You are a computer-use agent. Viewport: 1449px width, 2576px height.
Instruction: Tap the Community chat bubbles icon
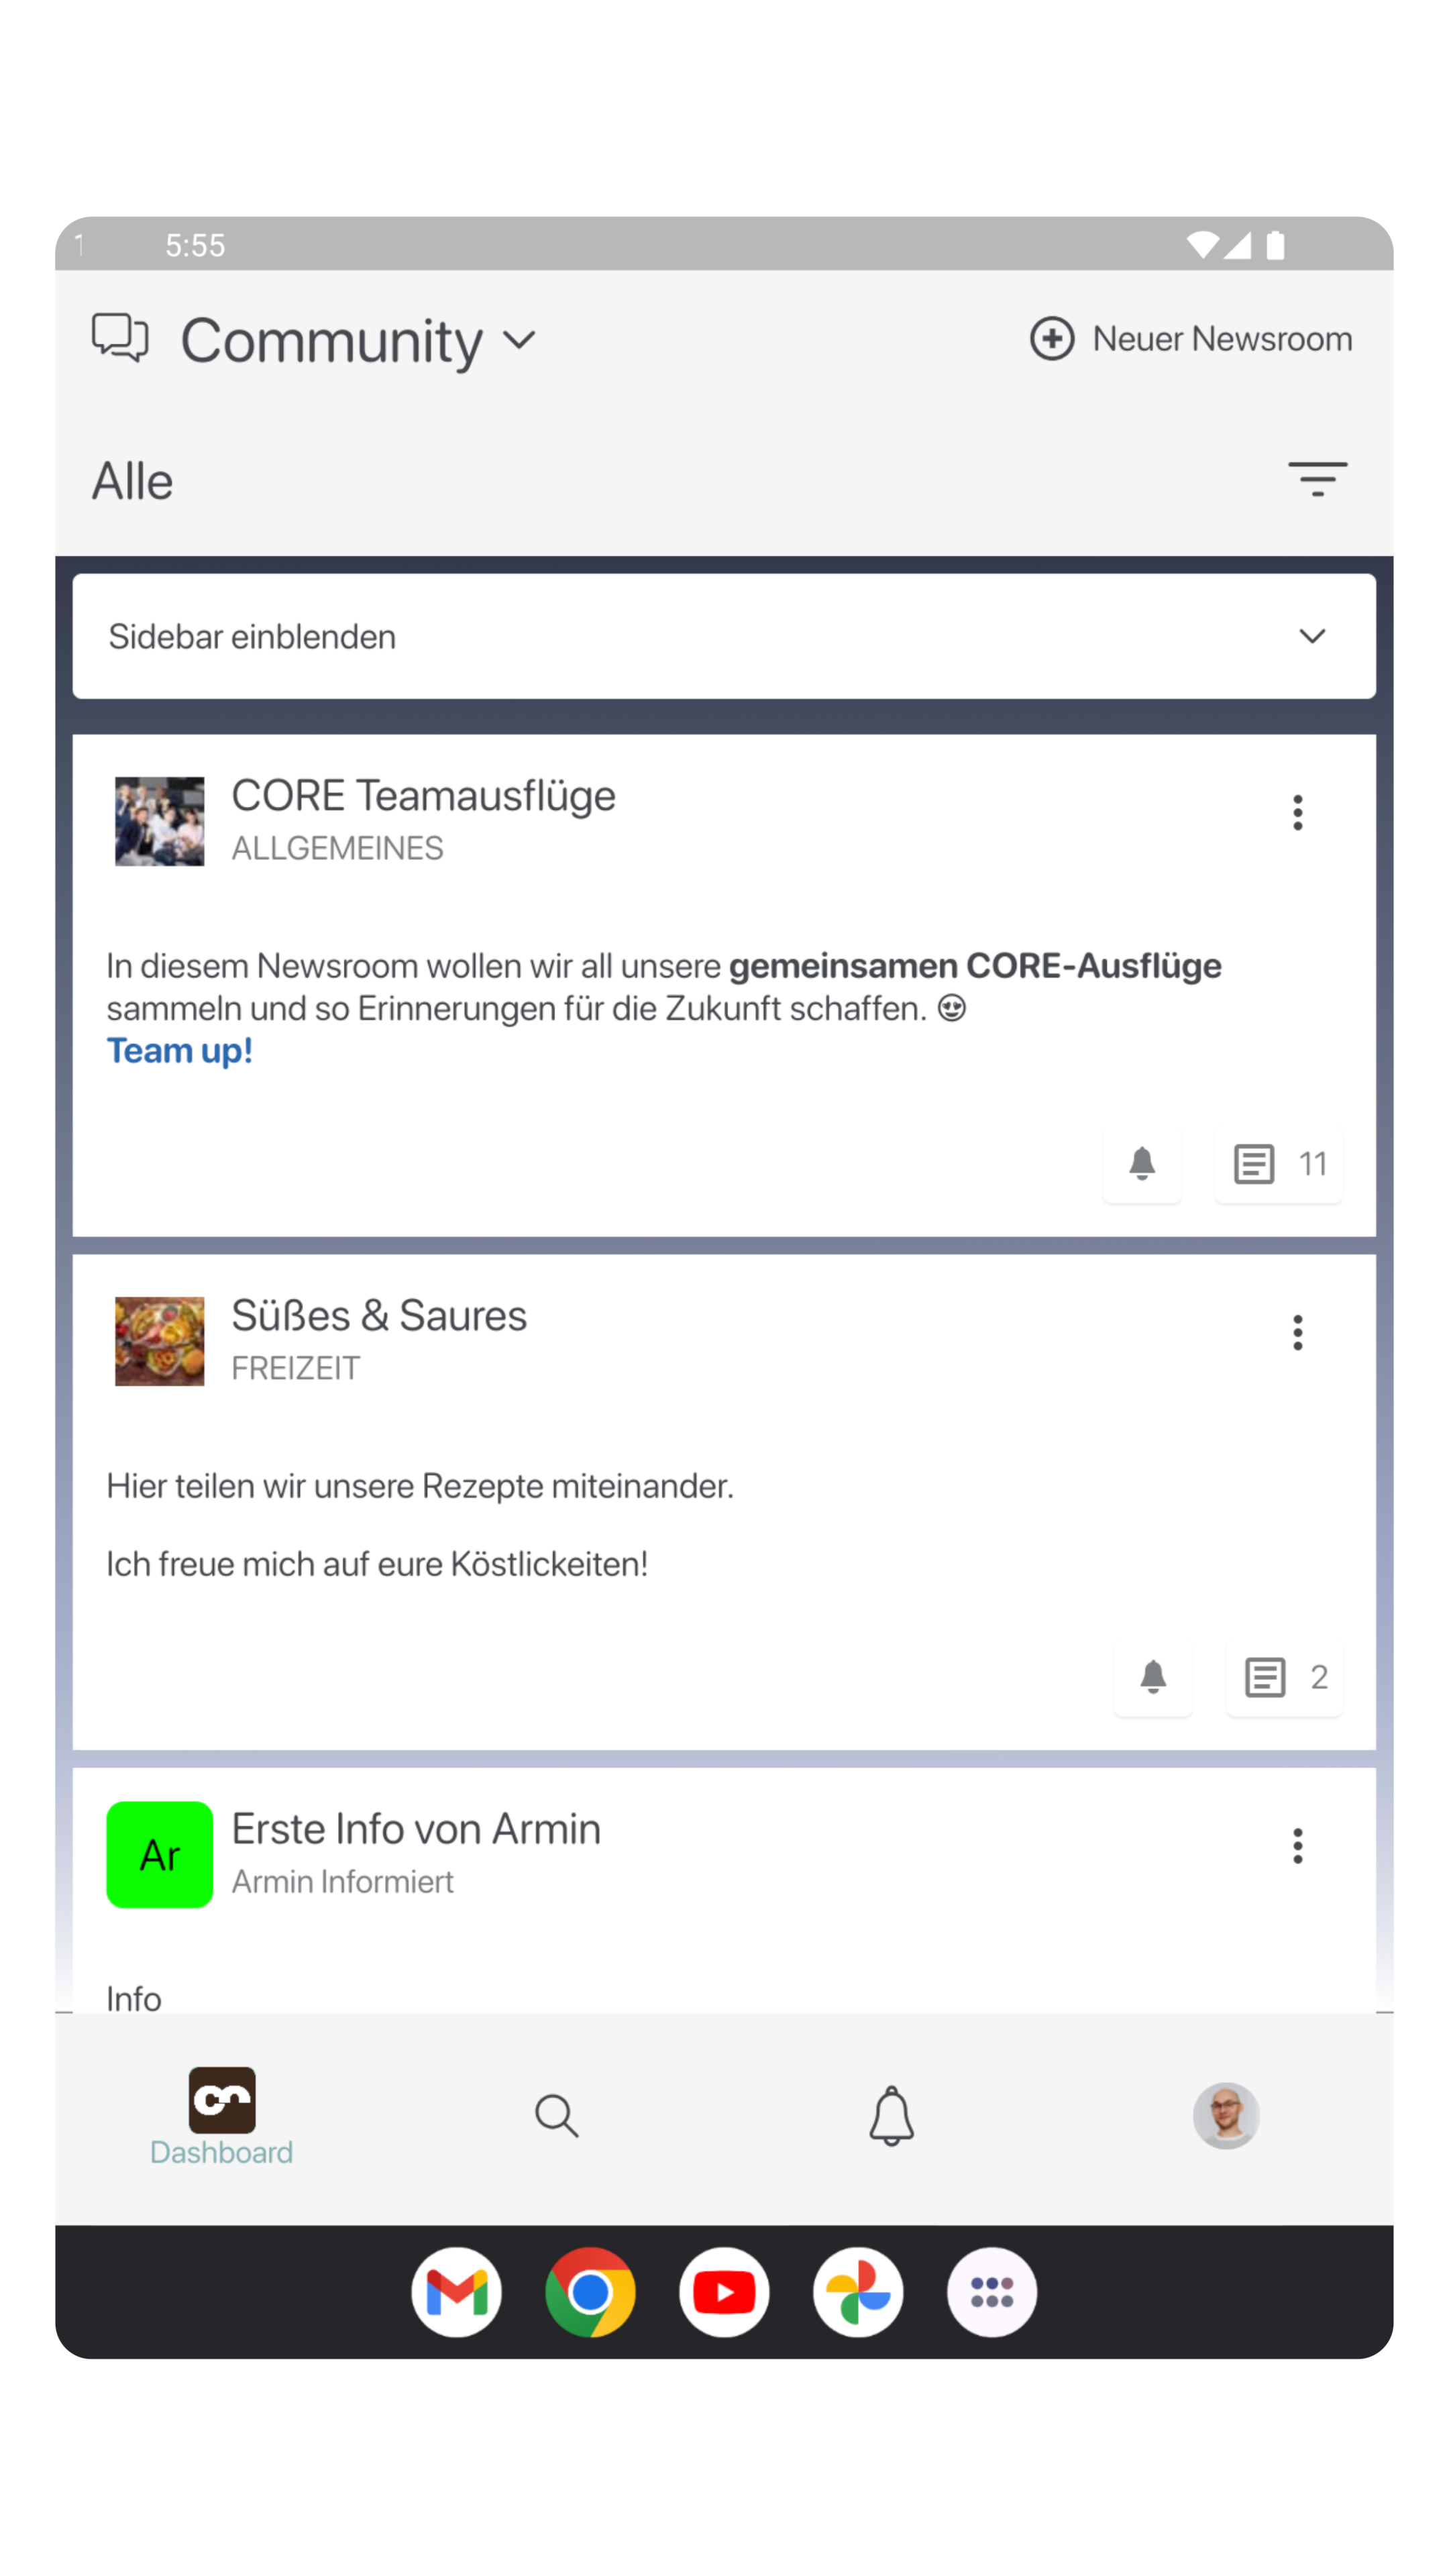(x=120, y=338)
